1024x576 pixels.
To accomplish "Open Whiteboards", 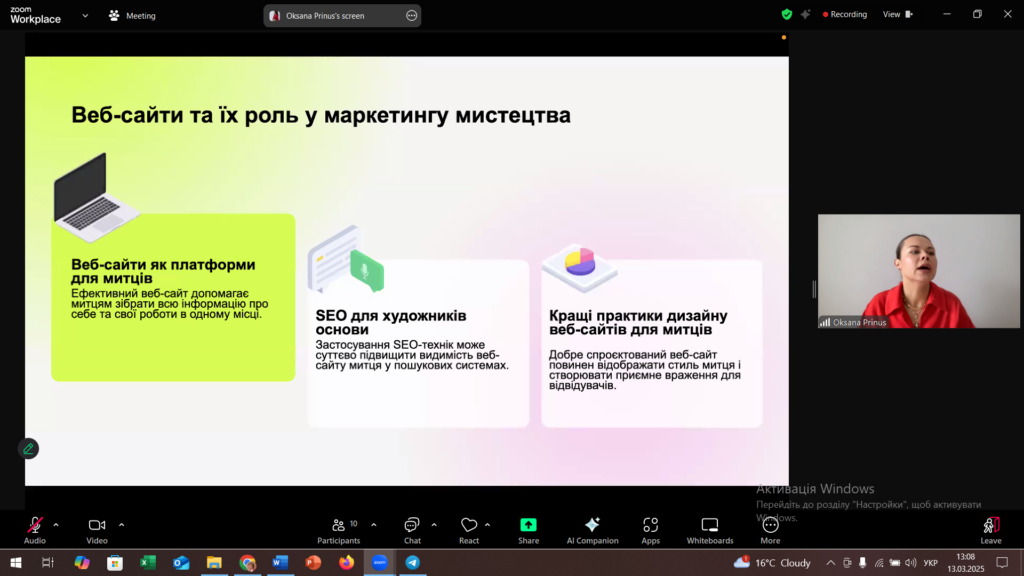I will pyautogui.click(x=710, y=530).
